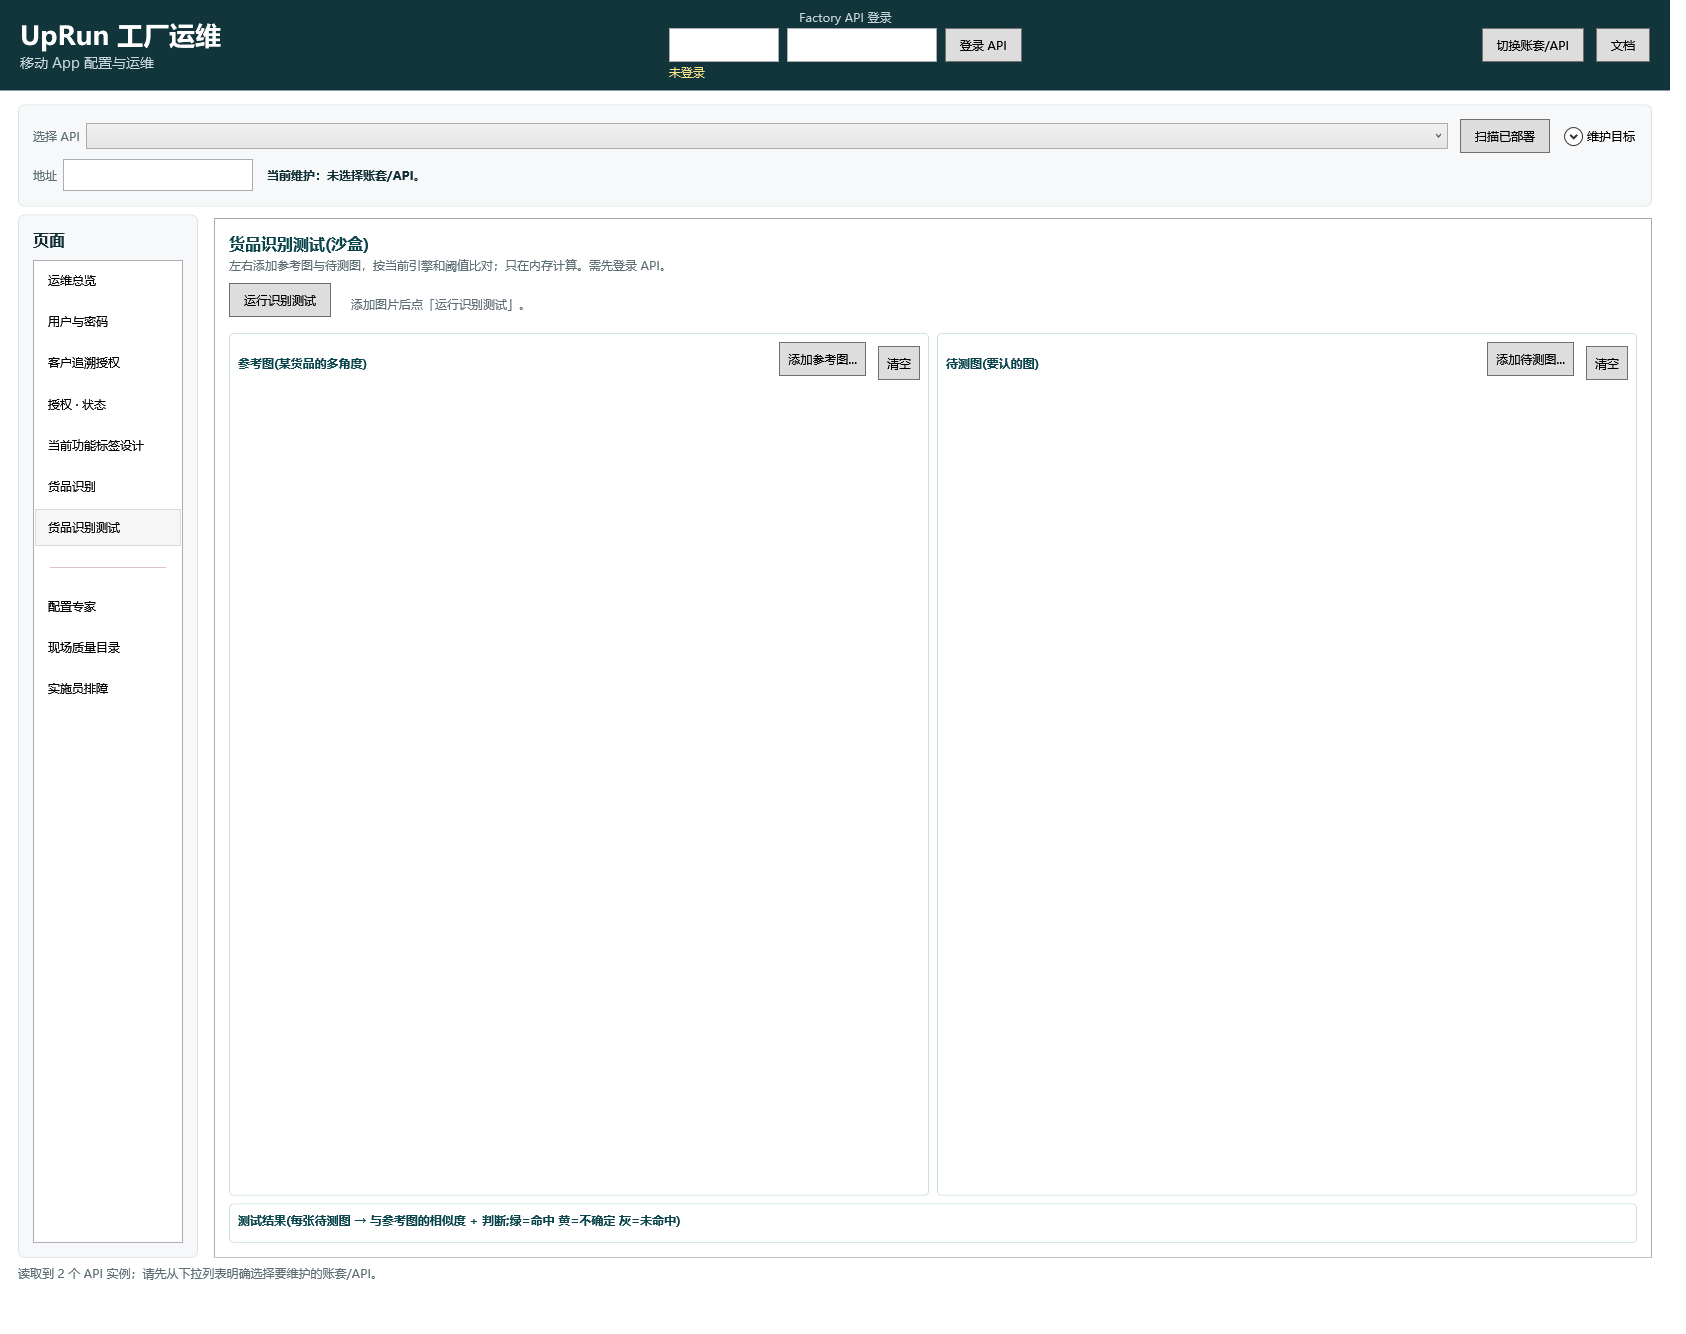This screenshot has width=1686, height=1334.
Task: Select 客户追溯授权 in sidebar
Action: 108,363
